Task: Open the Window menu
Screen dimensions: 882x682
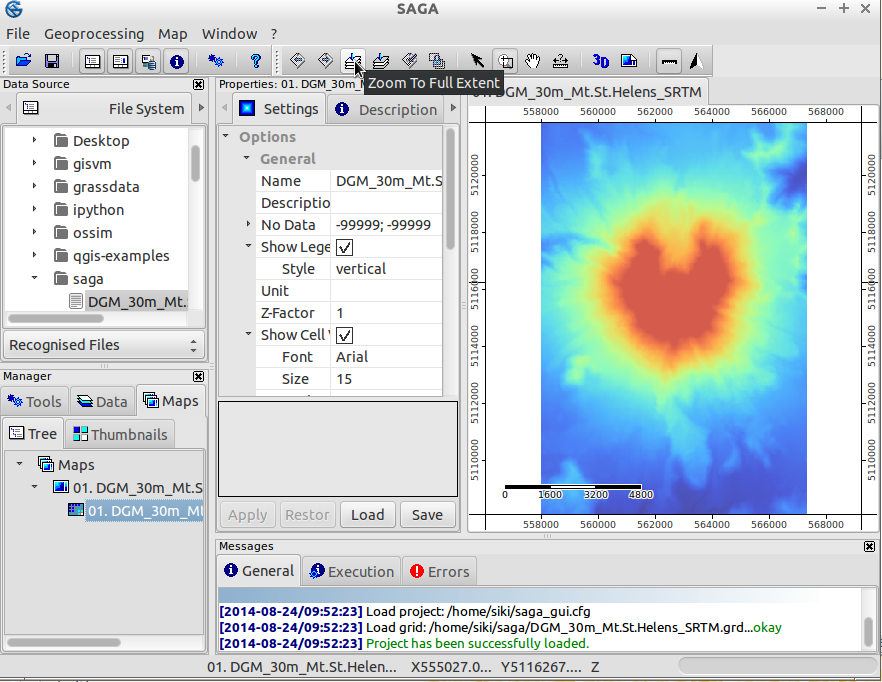Action: [230, 34]
